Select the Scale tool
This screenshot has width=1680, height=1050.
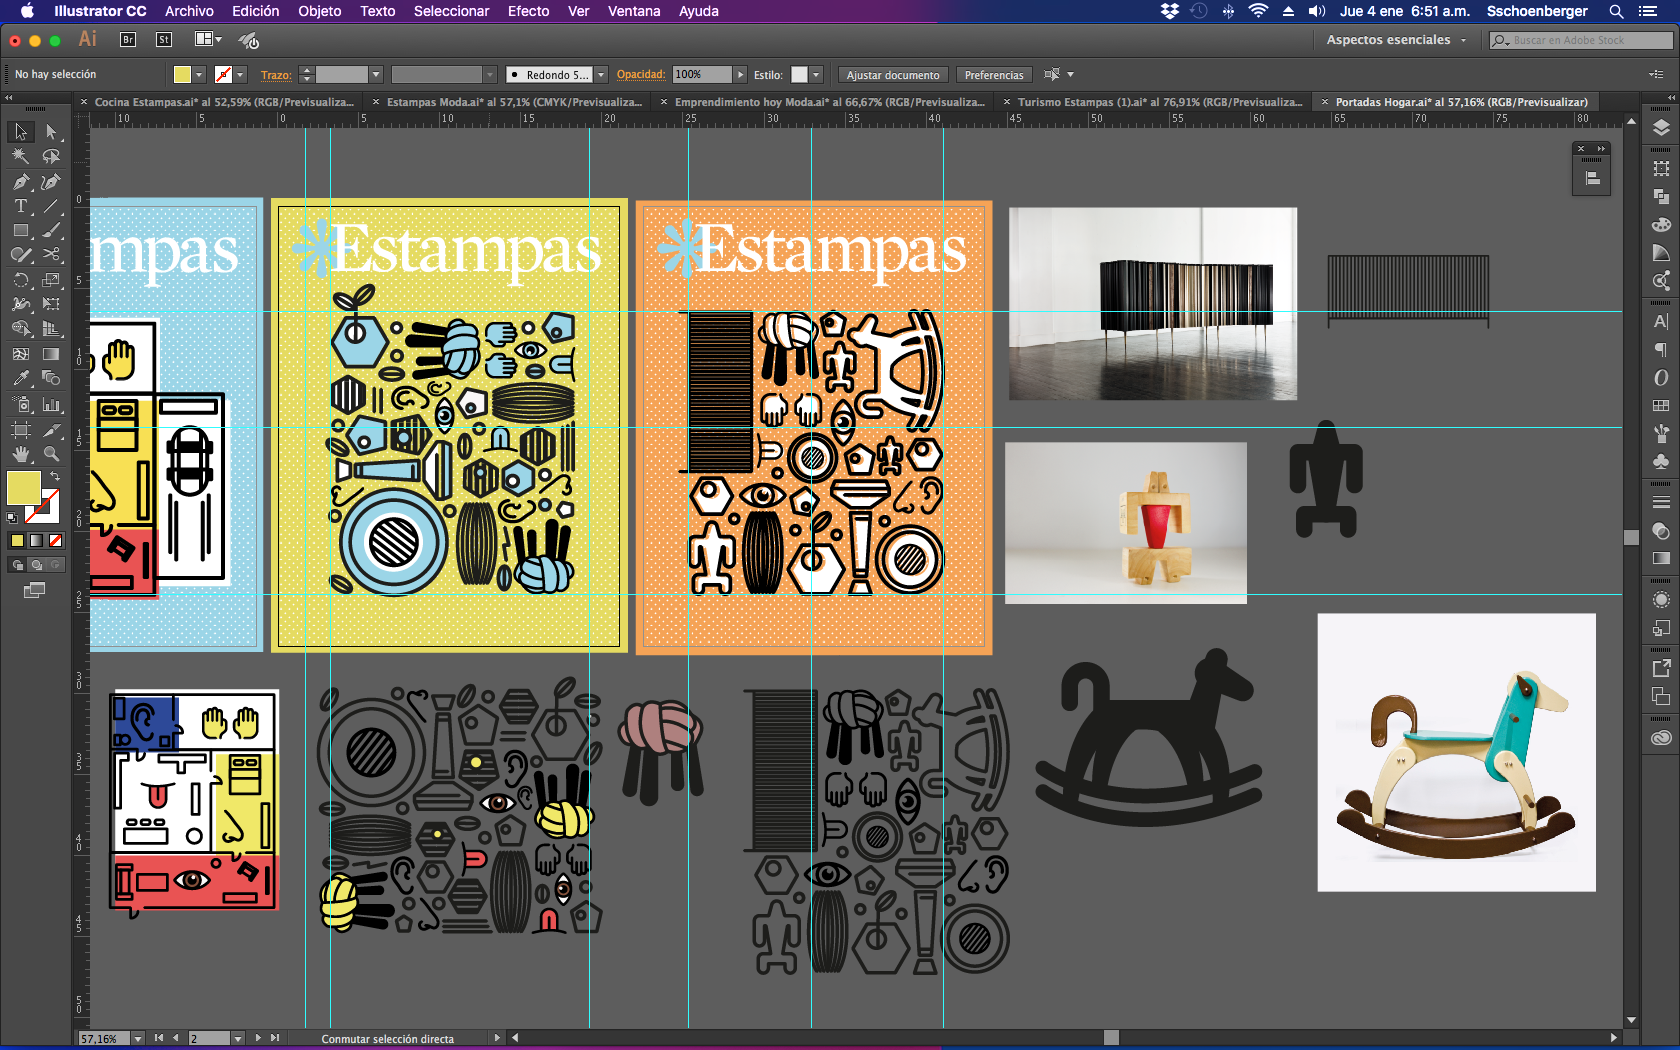pyautogui.click(x=51, y=280)
